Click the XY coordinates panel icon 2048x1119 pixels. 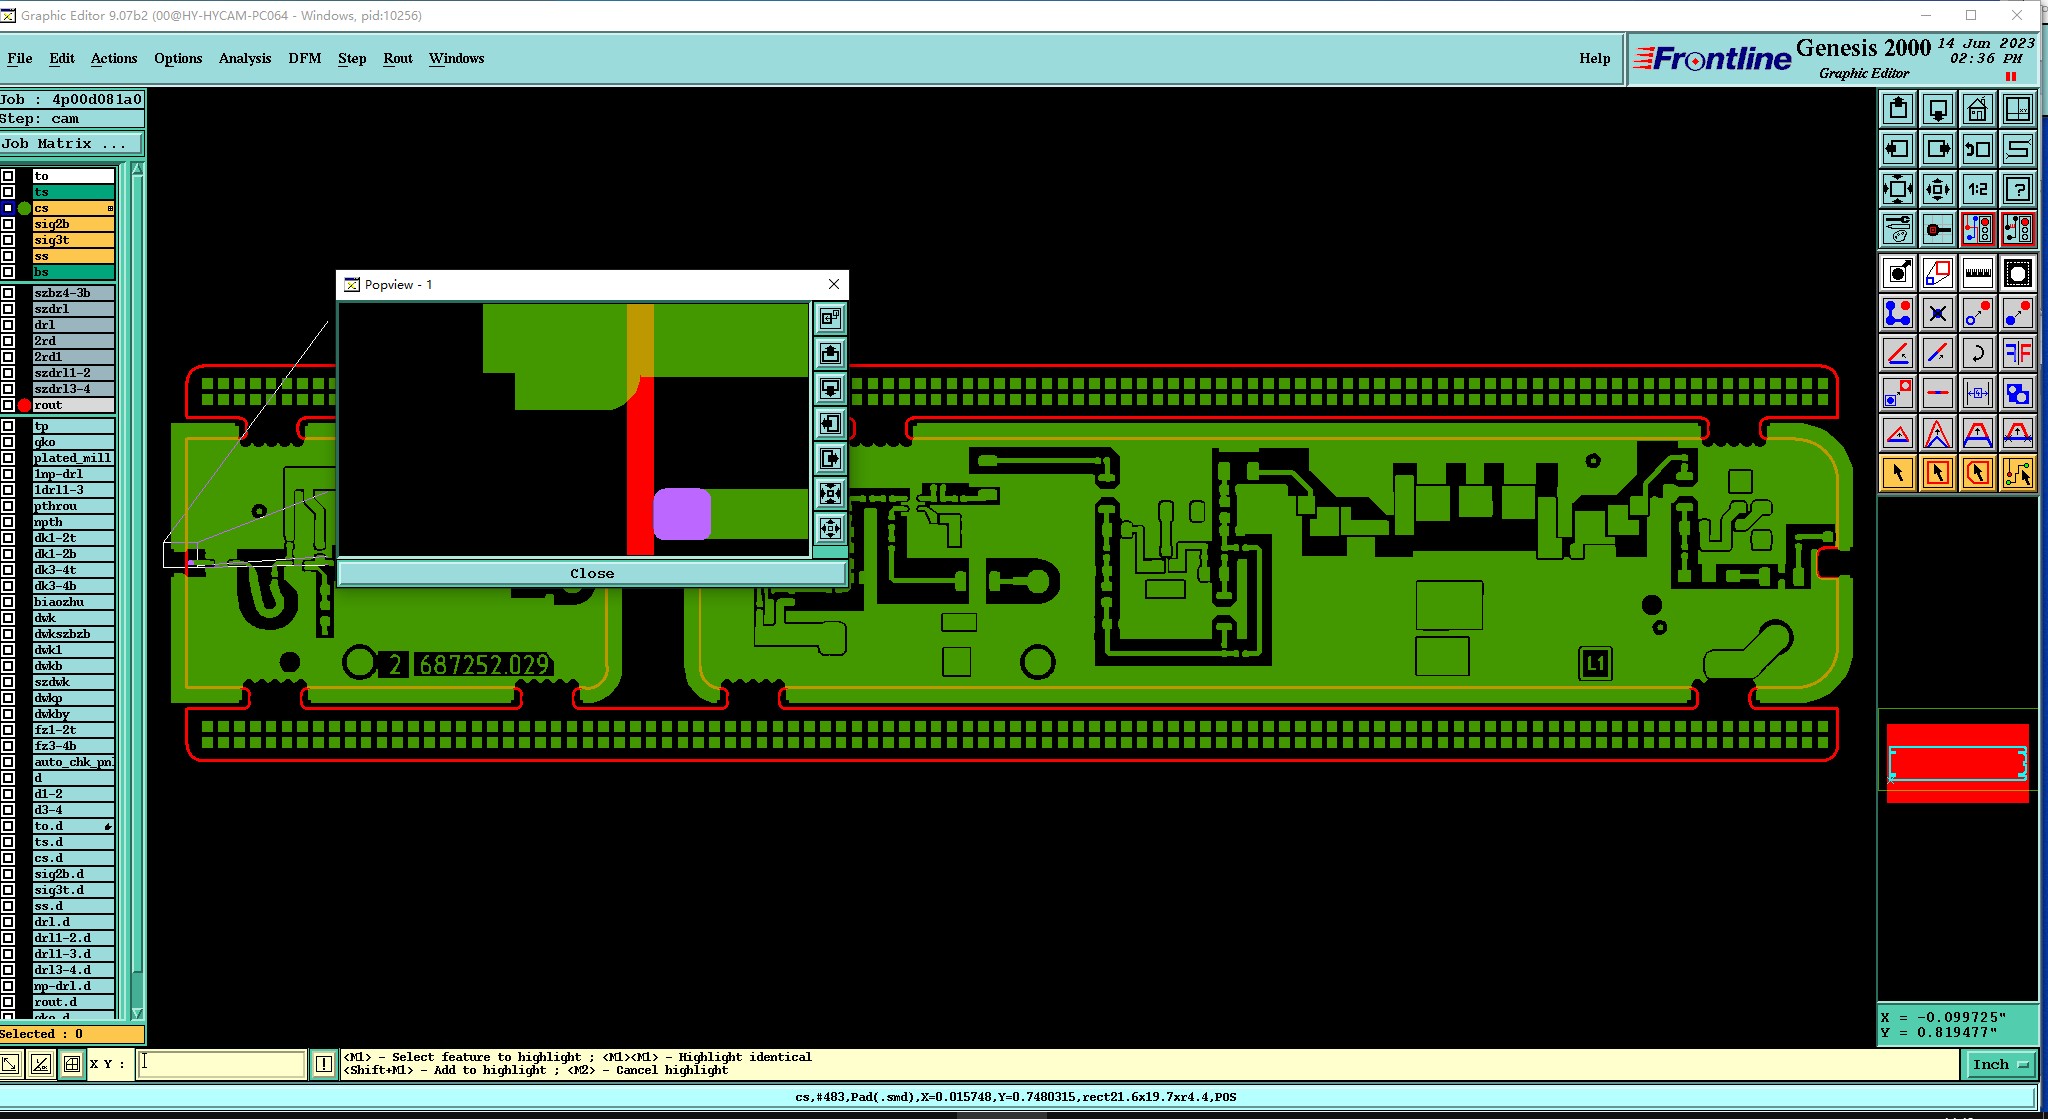pos(2017,109)
